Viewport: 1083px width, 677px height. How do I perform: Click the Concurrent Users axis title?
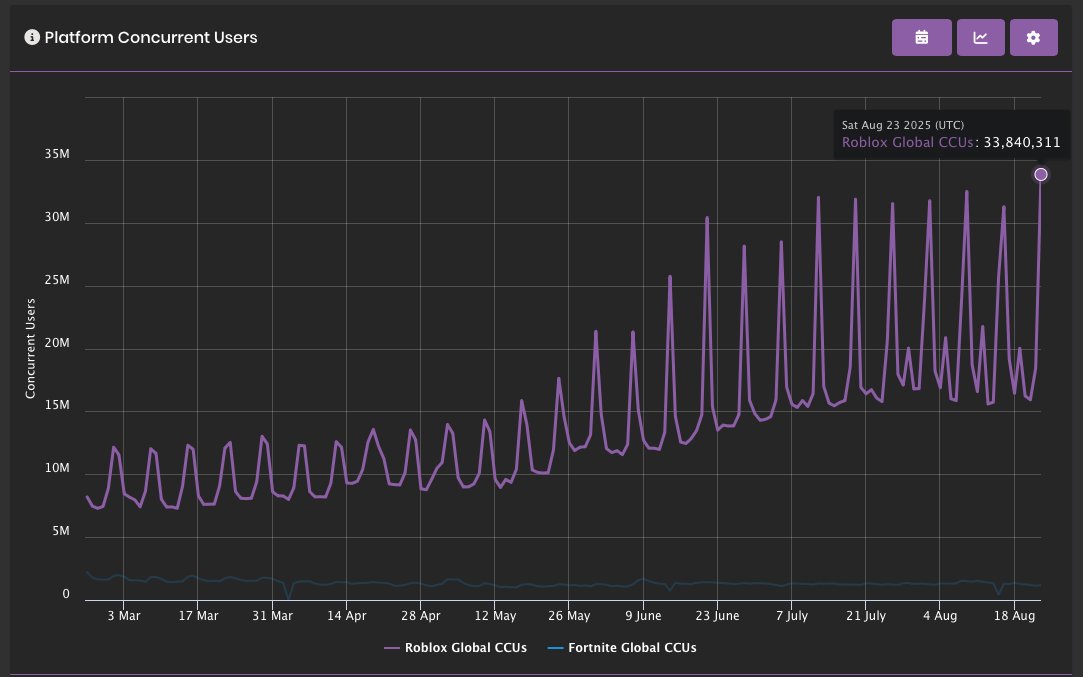pyautogui.click(x=30, y=348)
